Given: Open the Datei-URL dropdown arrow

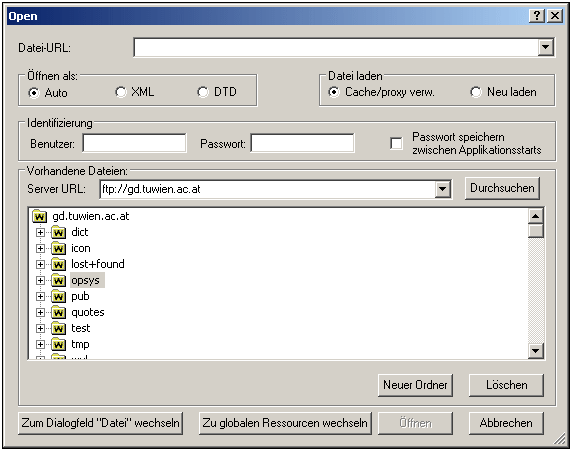Looking at the screenshot, I should click(546, 47).
